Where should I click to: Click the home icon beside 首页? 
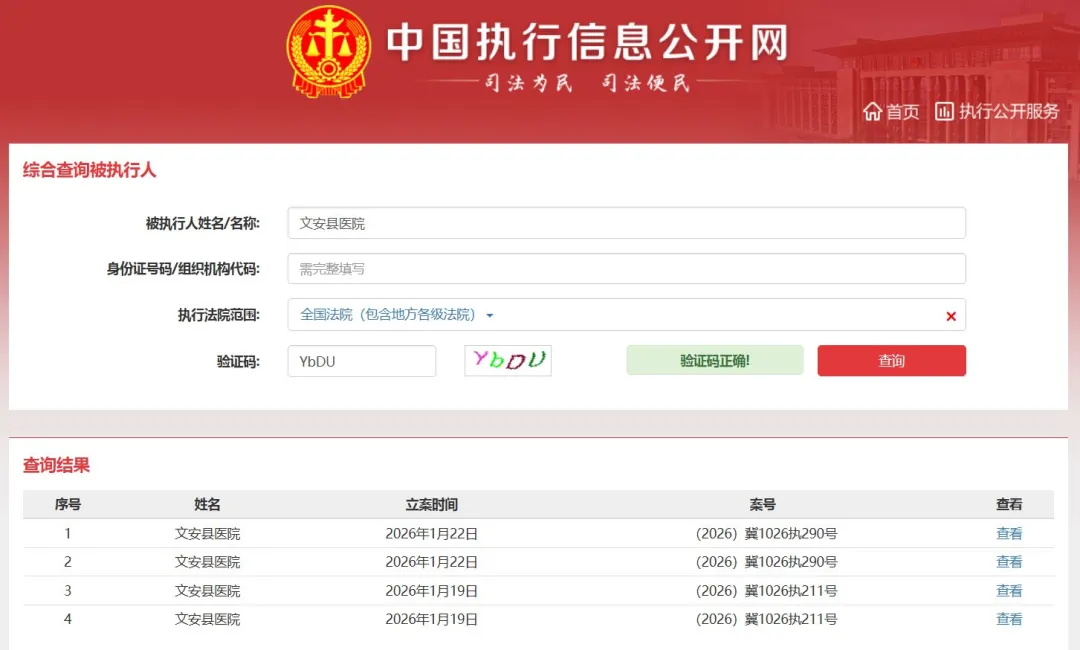click(872, 112)
